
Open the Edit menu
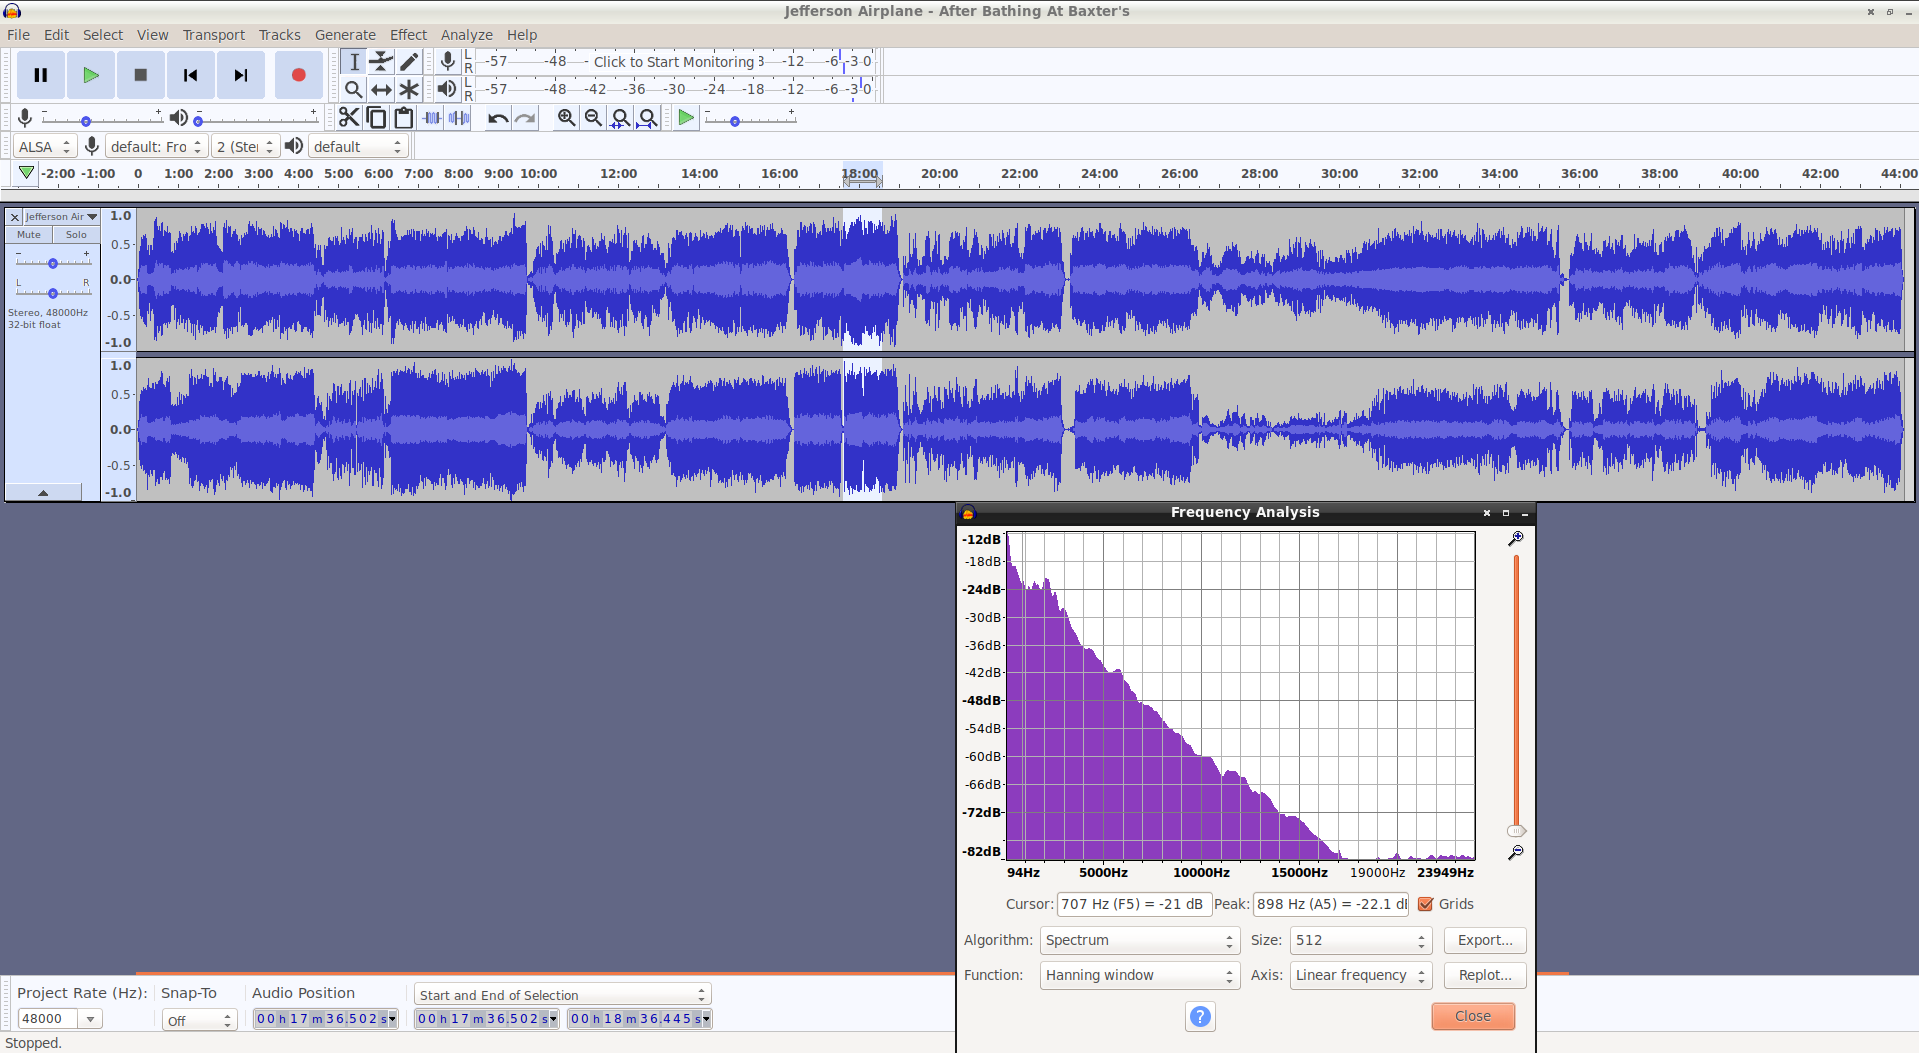pyautogui.click(x=56, y=35)
